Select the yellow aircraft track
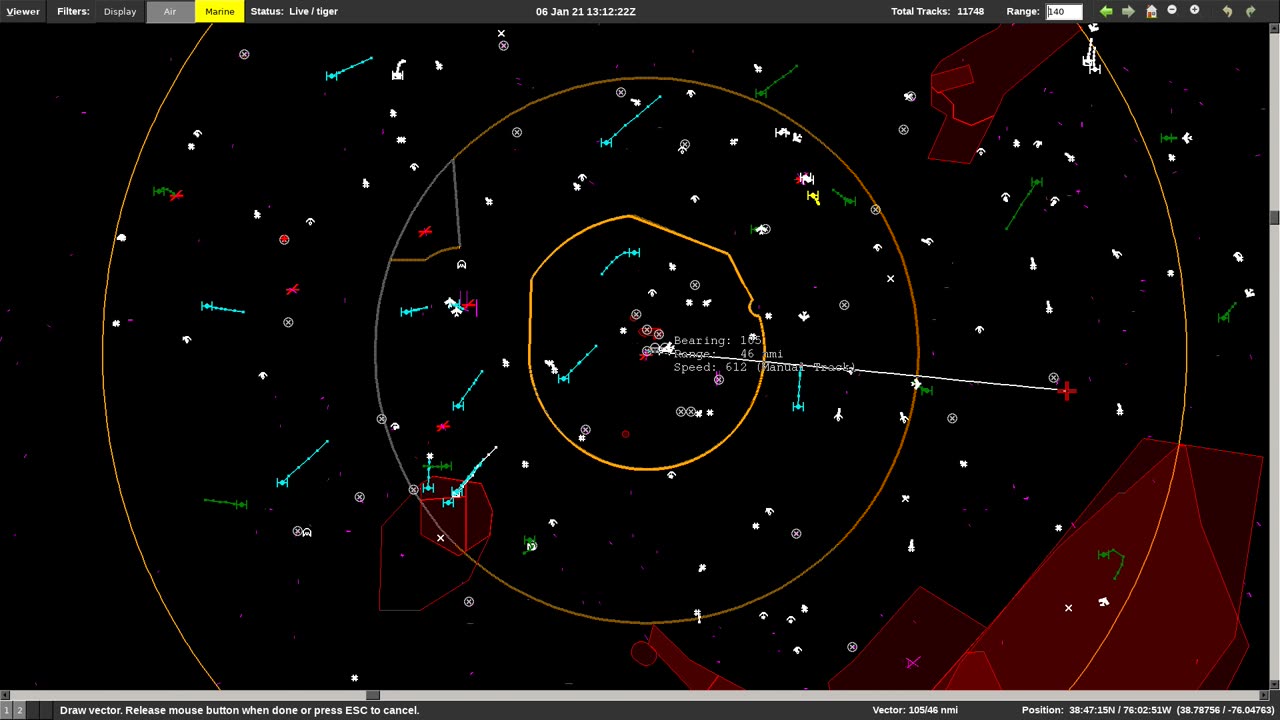The height and width of the screenshot is (720, 1280). pyautogui.click(x=813, y=198)
